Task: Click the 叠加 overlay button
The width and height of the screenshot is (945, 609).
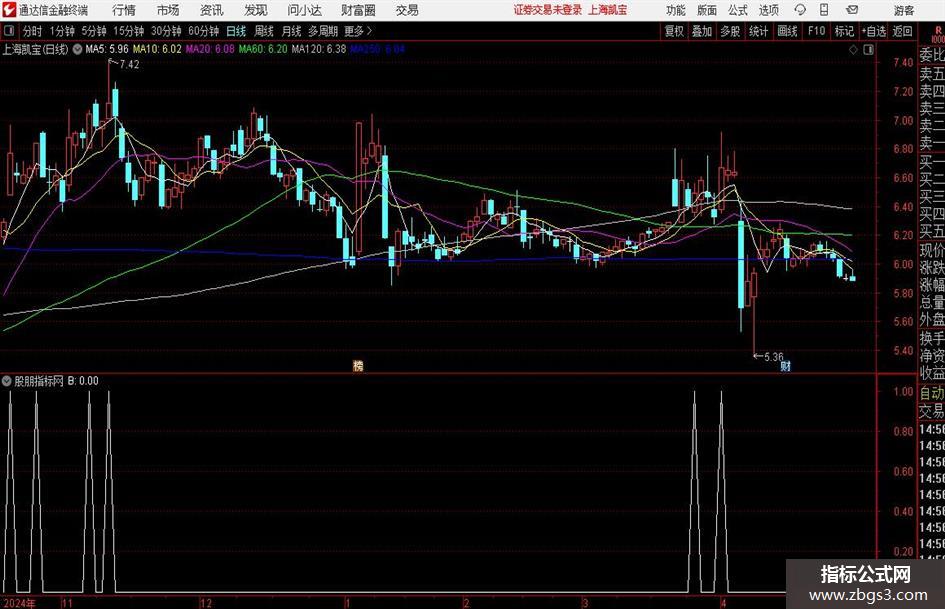Action: coord(702,31)
